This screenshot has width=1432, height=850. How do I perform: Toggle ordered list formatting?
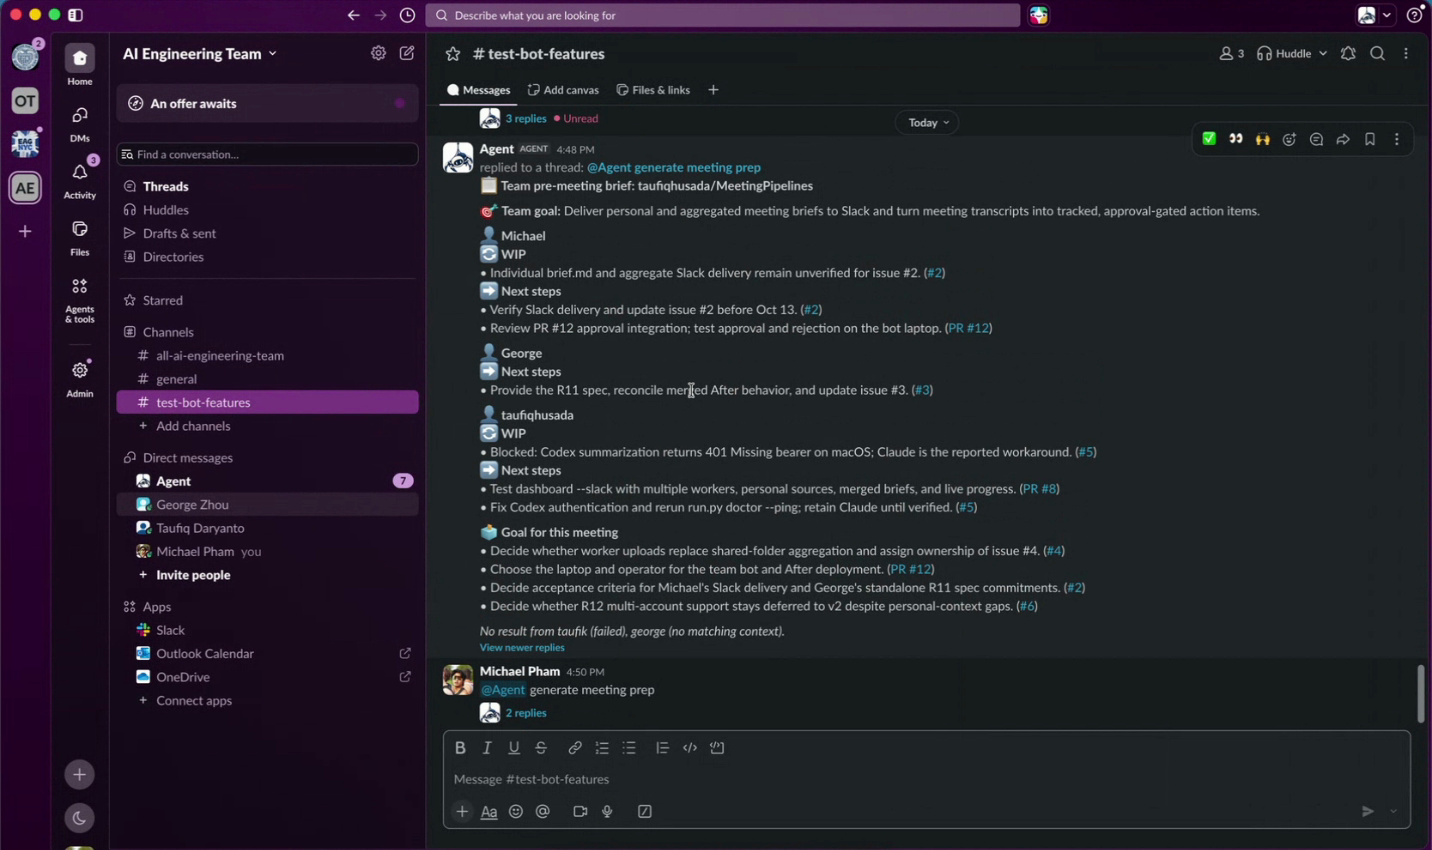(x=602, y=748)
